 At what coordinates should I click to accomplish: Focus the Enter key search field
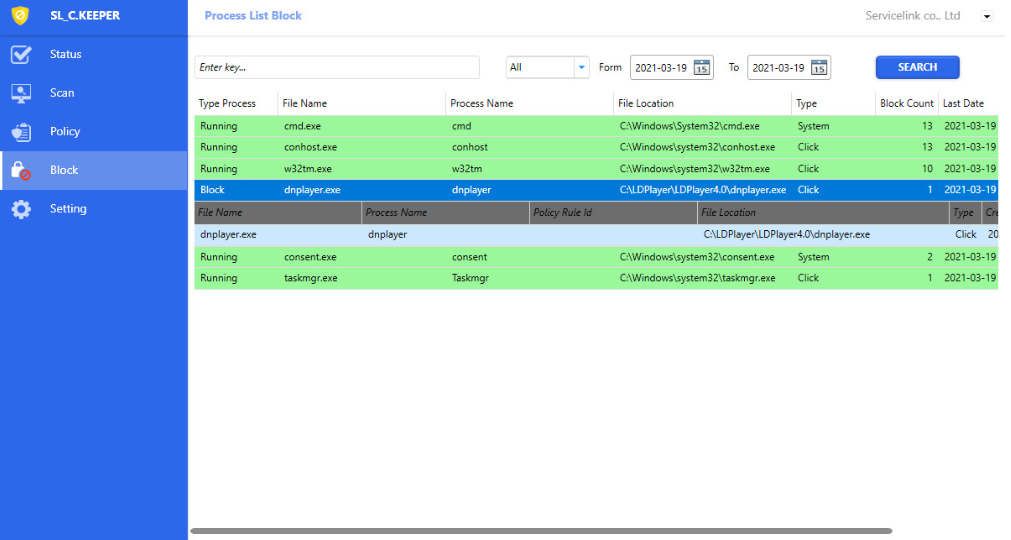point(337,68)
